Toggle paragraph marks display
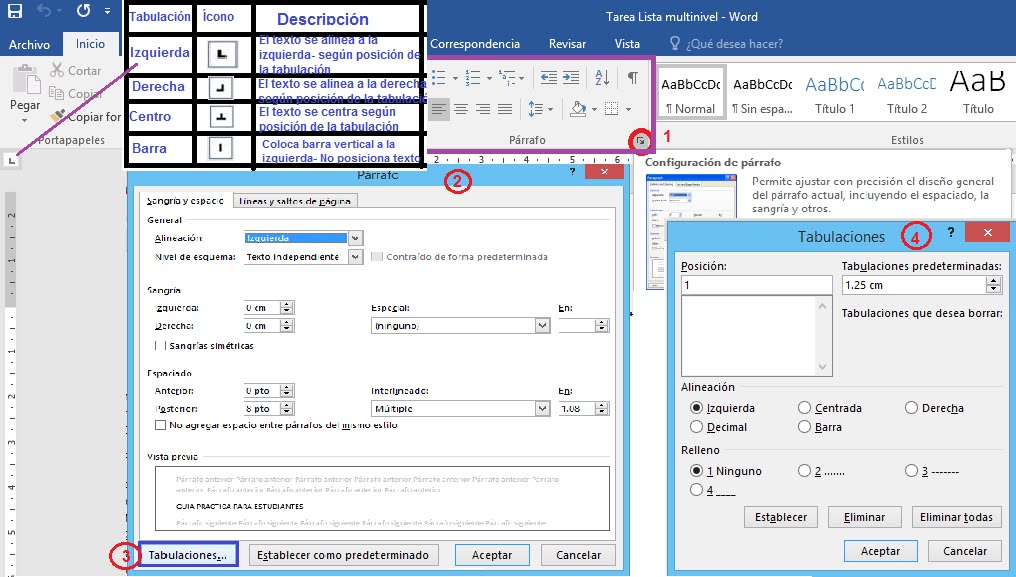The width and height of the screenshot is (1016, 577). pos(633,78)
